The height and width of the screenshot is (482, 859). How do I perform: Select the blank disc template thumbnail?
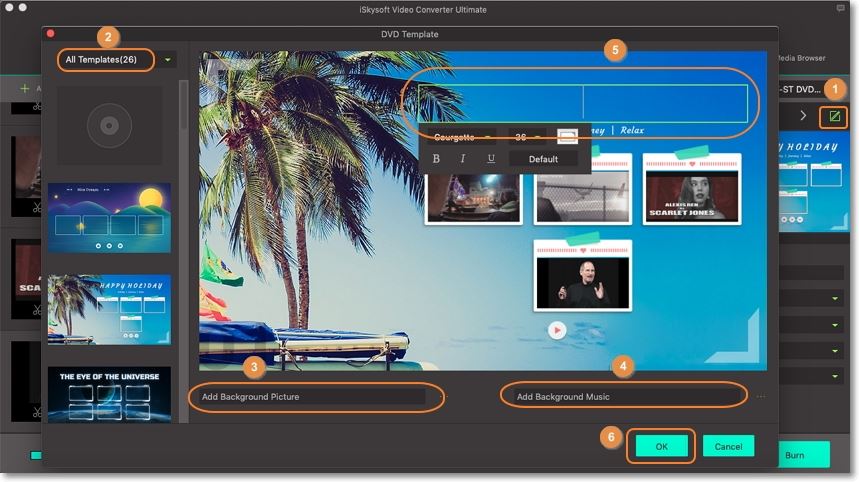tap(109, 126)
